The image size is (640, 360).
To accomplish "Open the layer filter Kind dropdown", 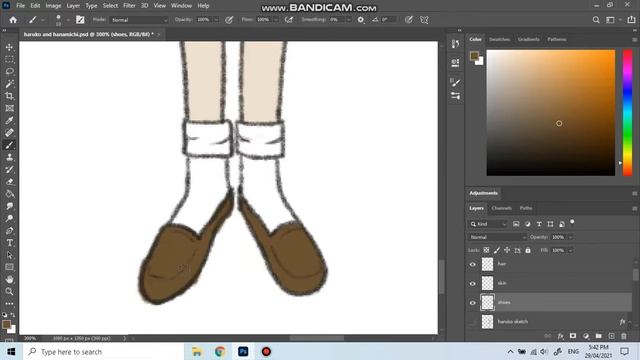I will click(488, 224).
